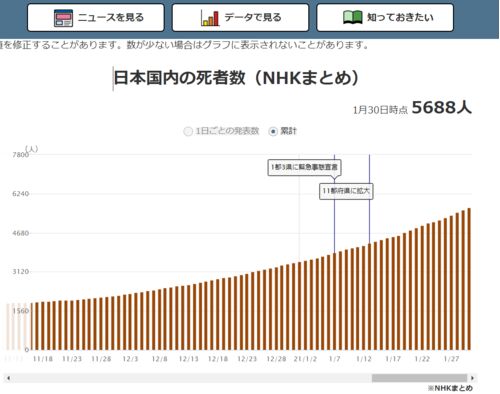Click the 1/12 x-axis date label
500x394 pixels.
364,359
